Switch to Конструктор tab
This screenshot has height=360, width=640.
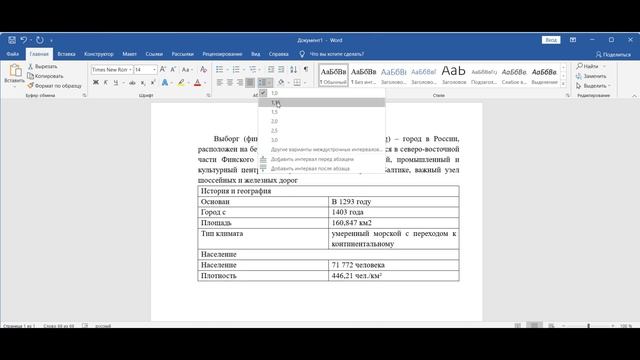click(99, 54)
